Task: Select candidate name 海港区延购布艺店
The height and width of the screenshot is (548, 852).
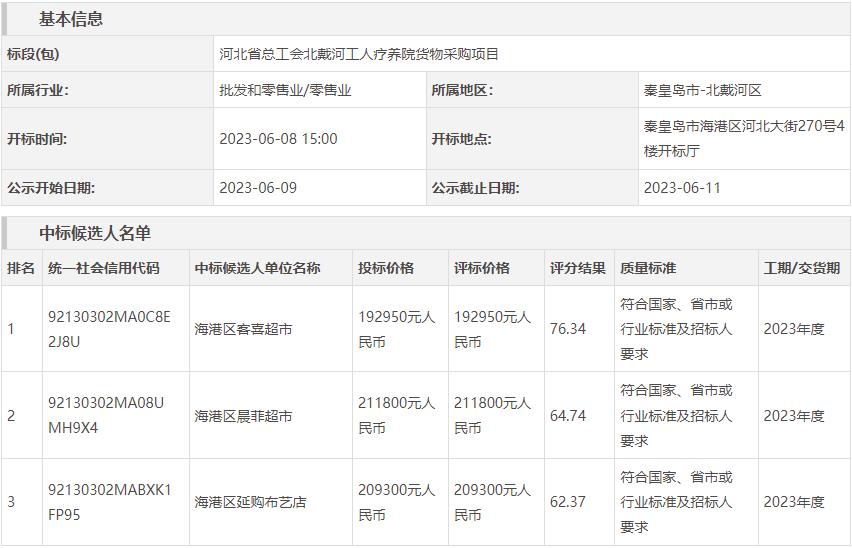Action: point(250,502)
